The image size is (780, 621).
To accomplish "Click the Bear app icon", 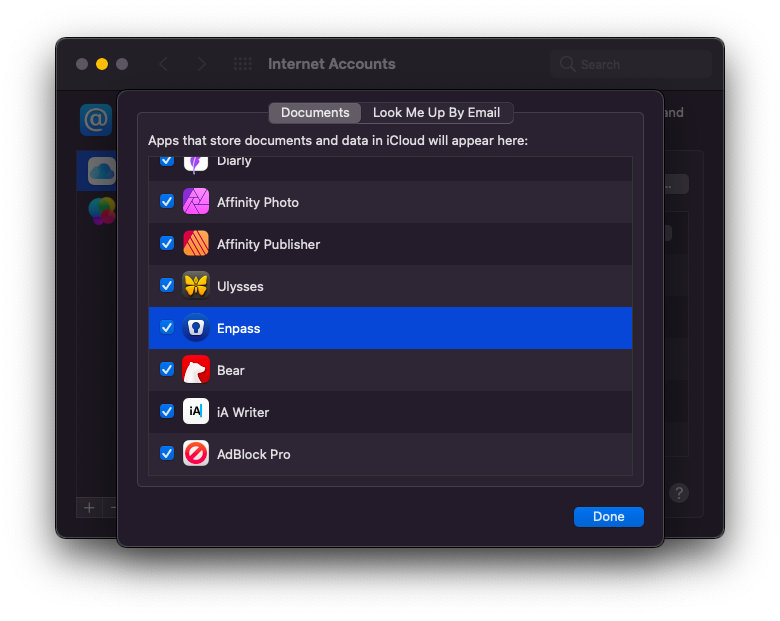I will pyautogui.click(x=195, y=369).
